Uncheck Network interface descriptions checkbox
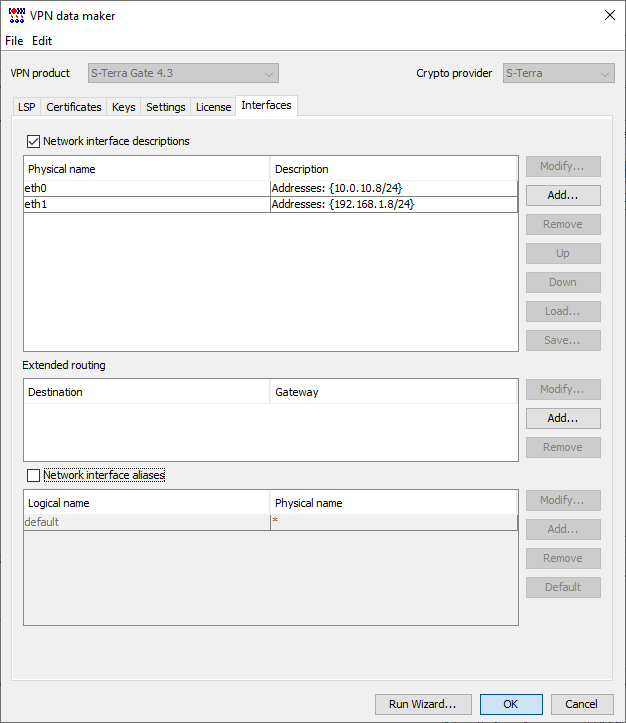The width and height of the screenshot is (626, 723). tap(34, 141)
